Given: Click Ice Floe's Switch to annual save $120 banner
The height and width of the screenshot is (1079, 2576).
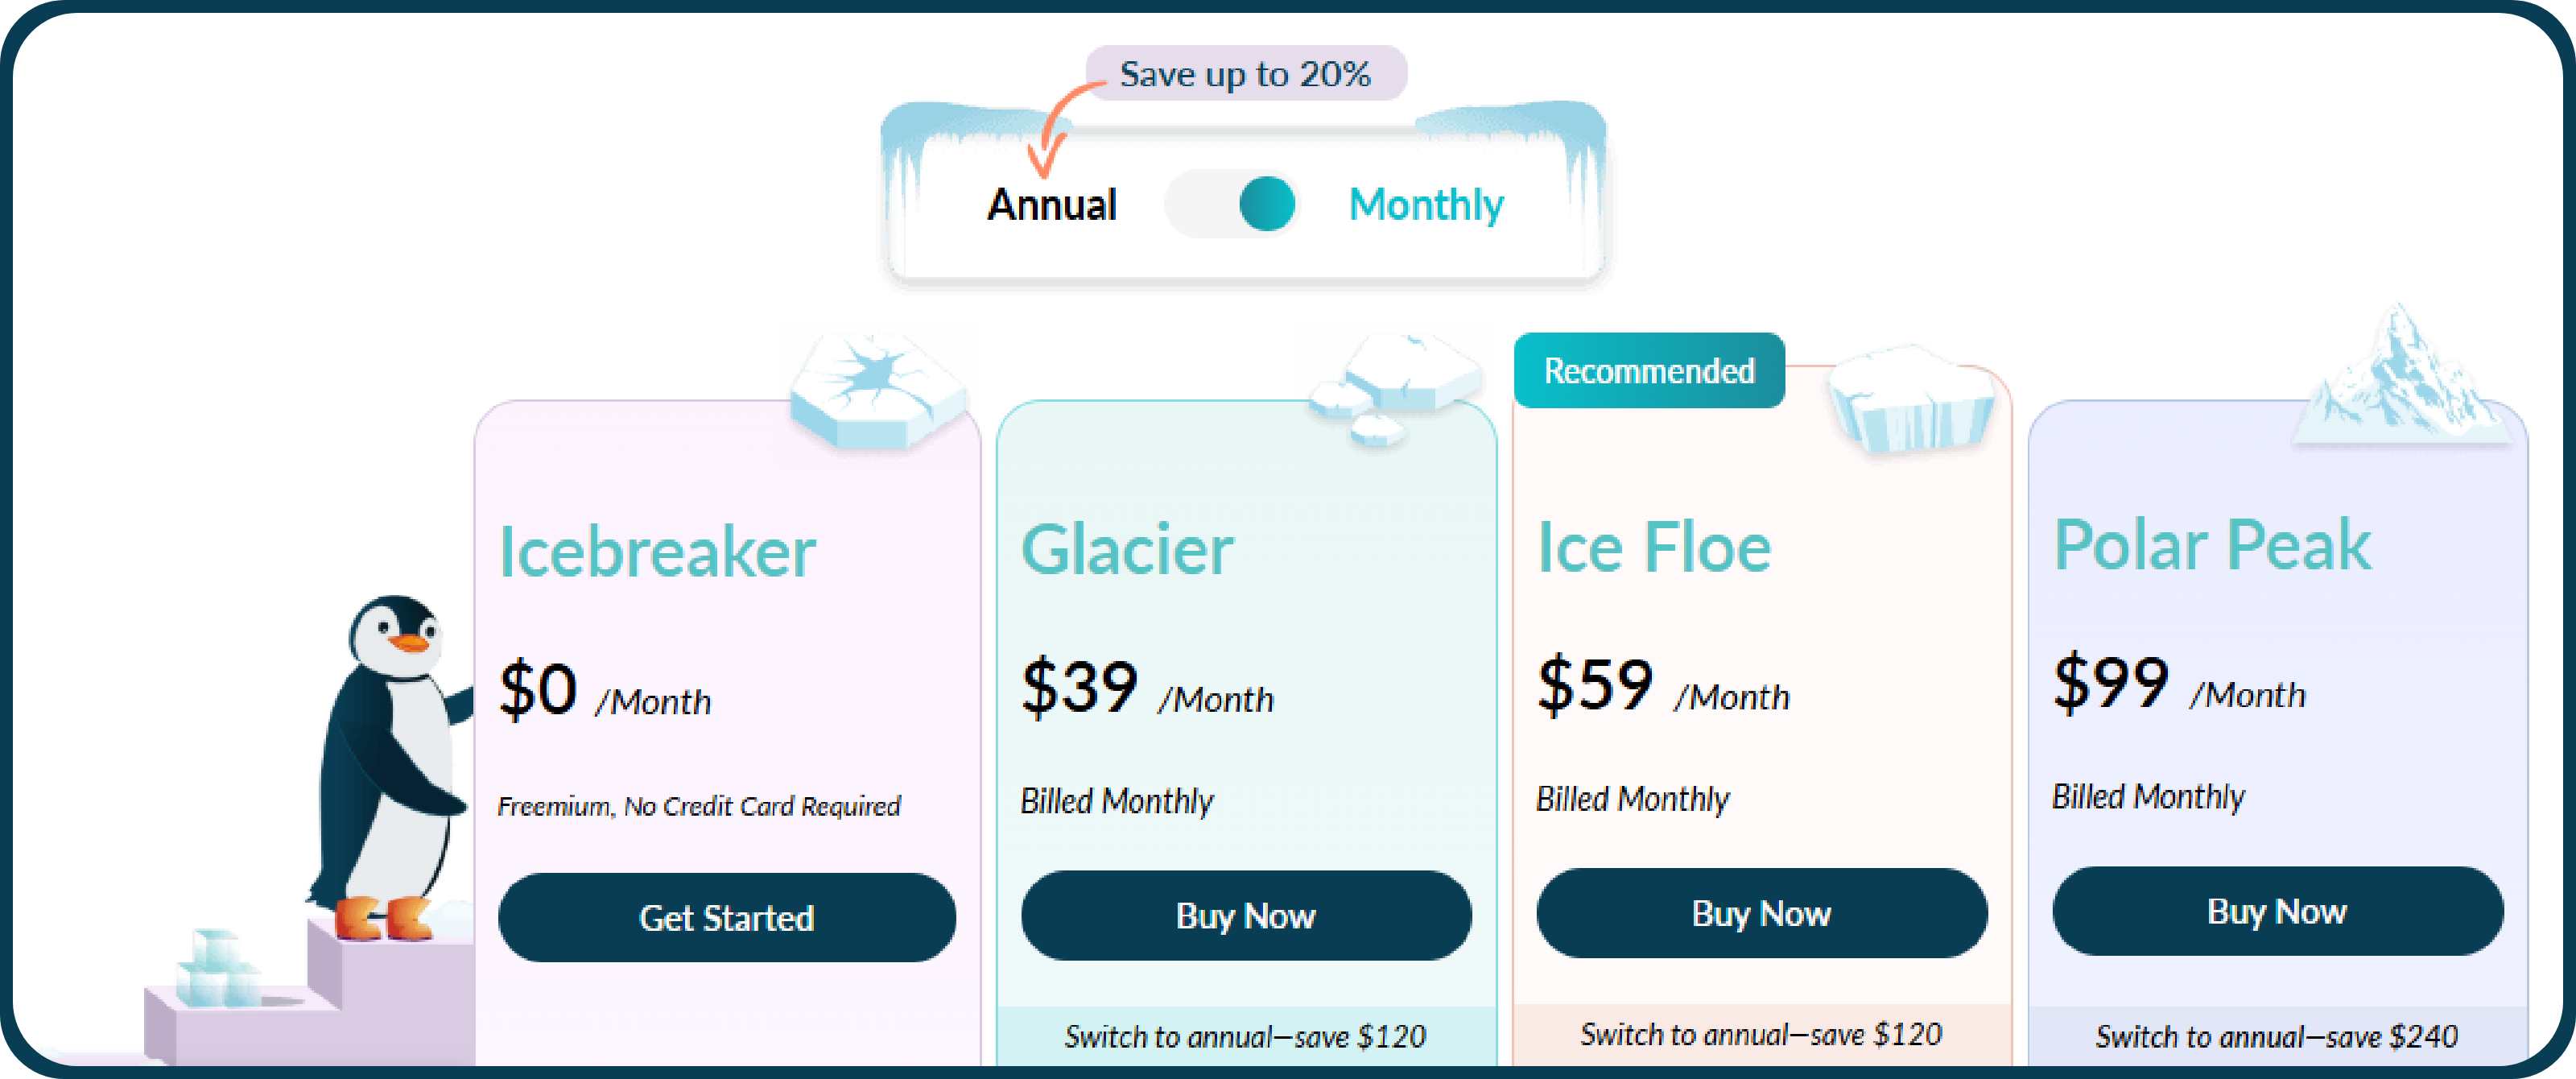Looking at the screenshot, I should 1762,1034.
